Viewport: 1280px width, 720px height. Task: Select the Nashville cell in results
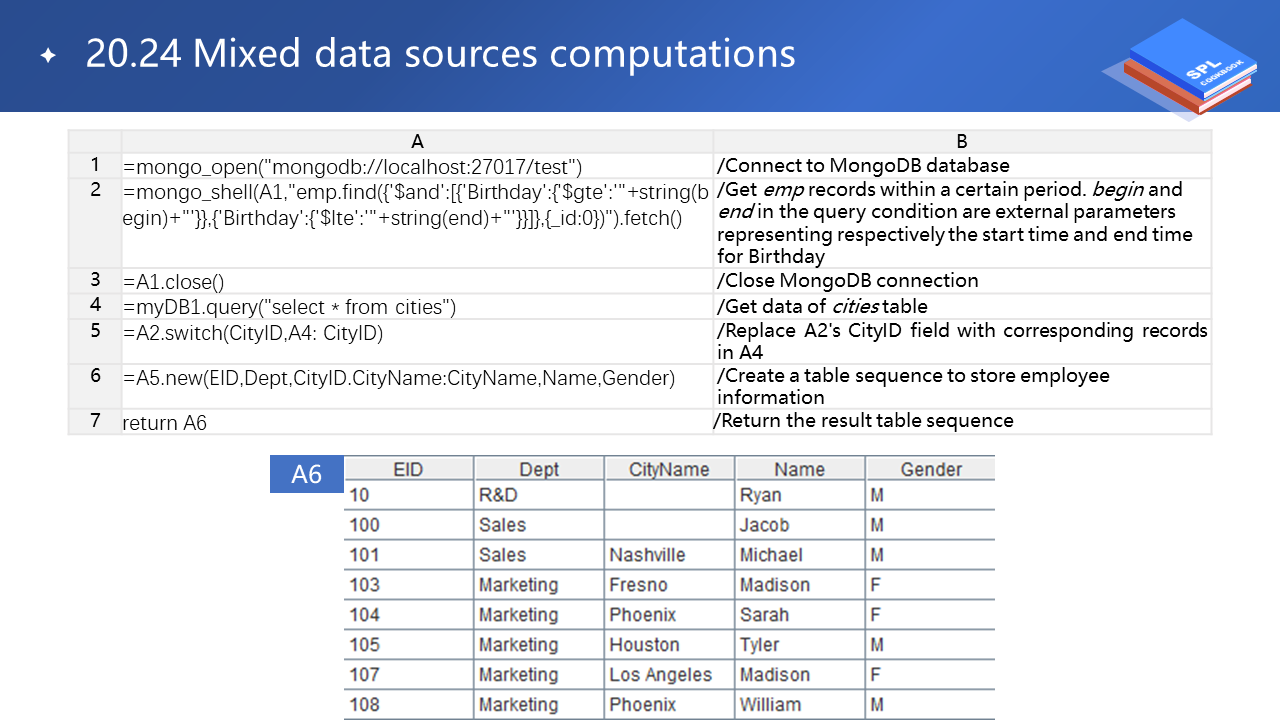click(647, 555)
